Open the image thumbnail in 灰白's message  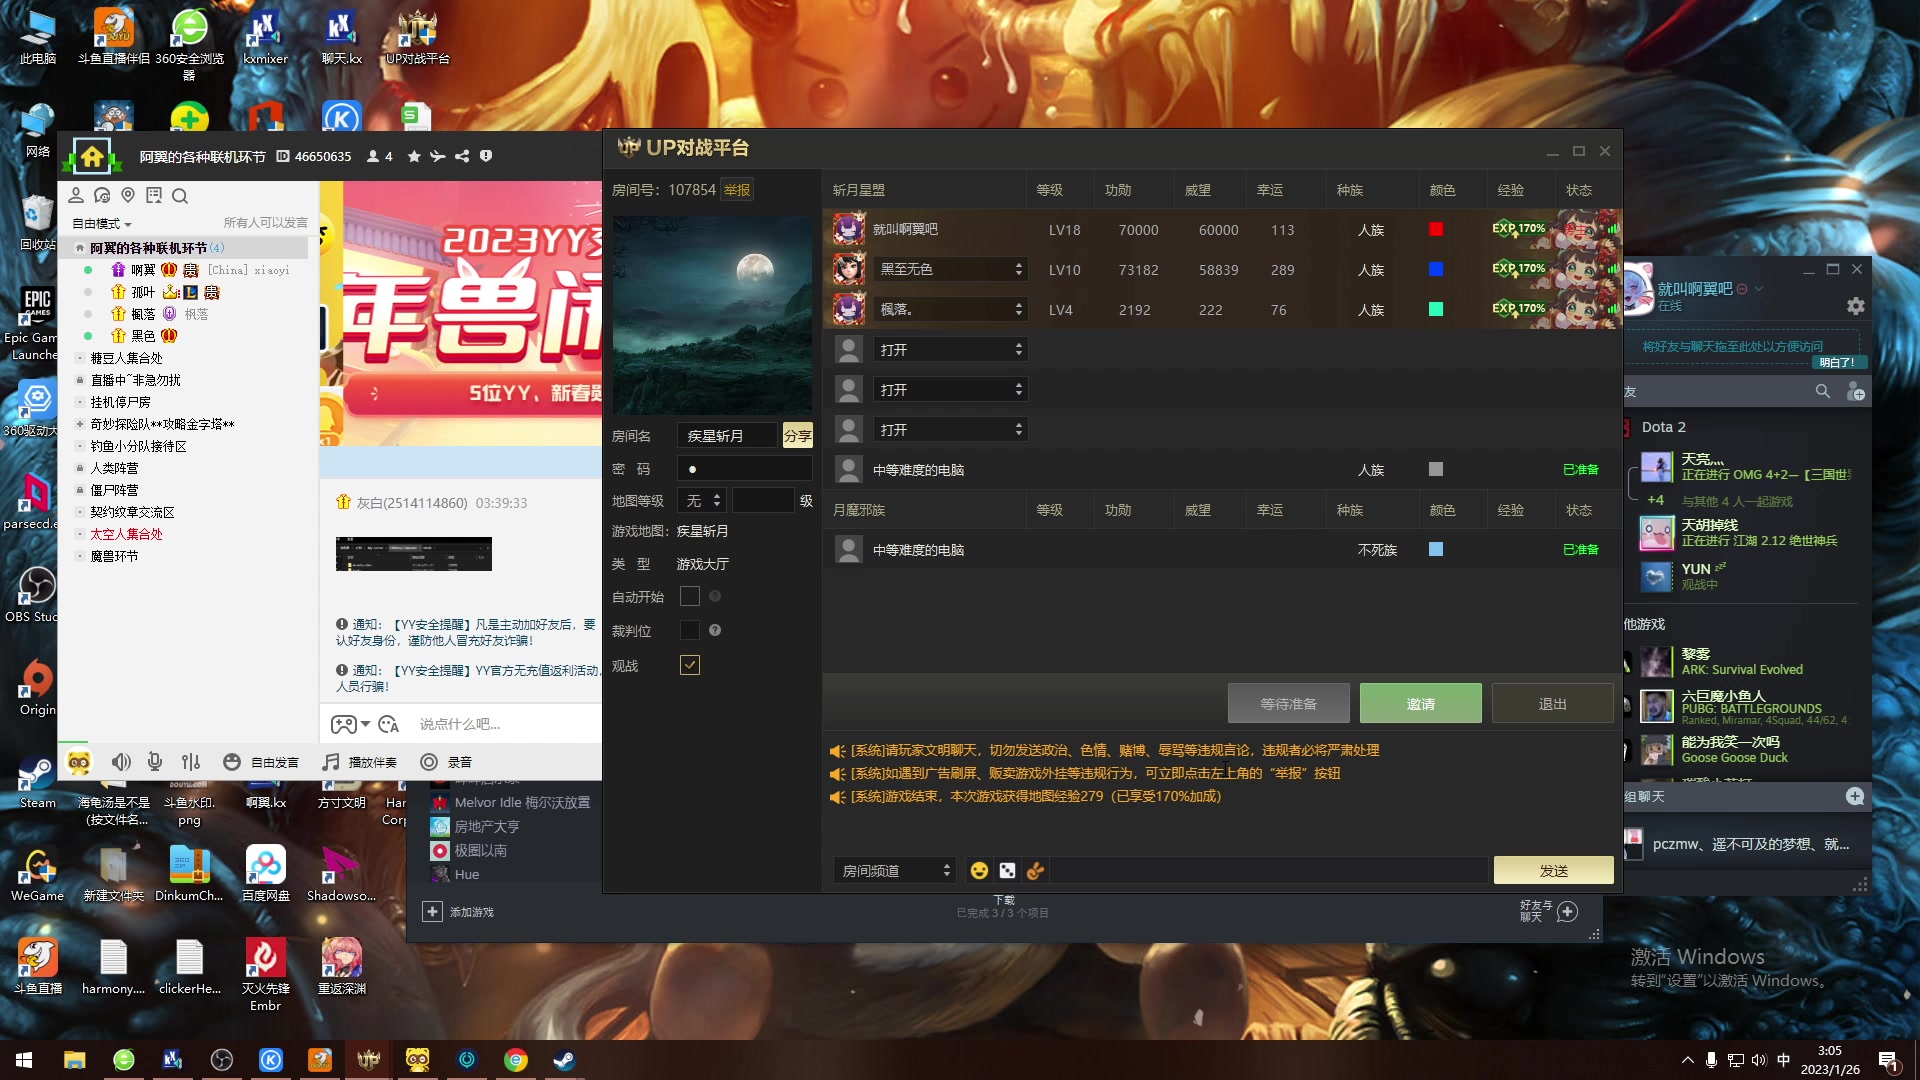click(x=413, y=554)
